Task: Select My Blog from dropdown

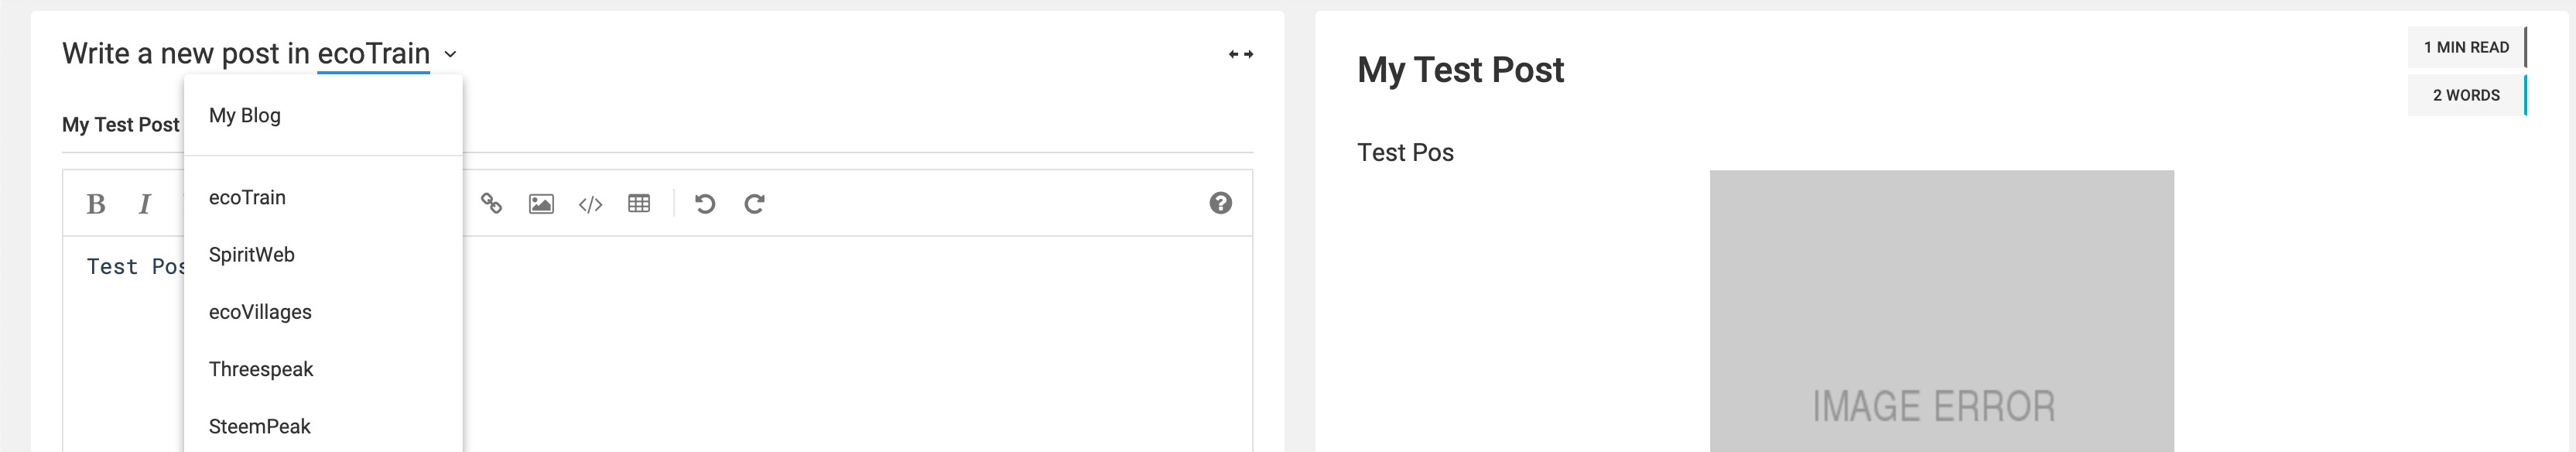Action: pyautogui.click(x=245, y=116)
